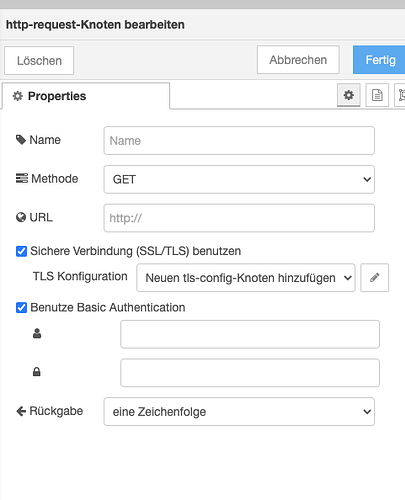Toggle Benutze Basic Authentication checkbox
405x500 pixels.
21,307
